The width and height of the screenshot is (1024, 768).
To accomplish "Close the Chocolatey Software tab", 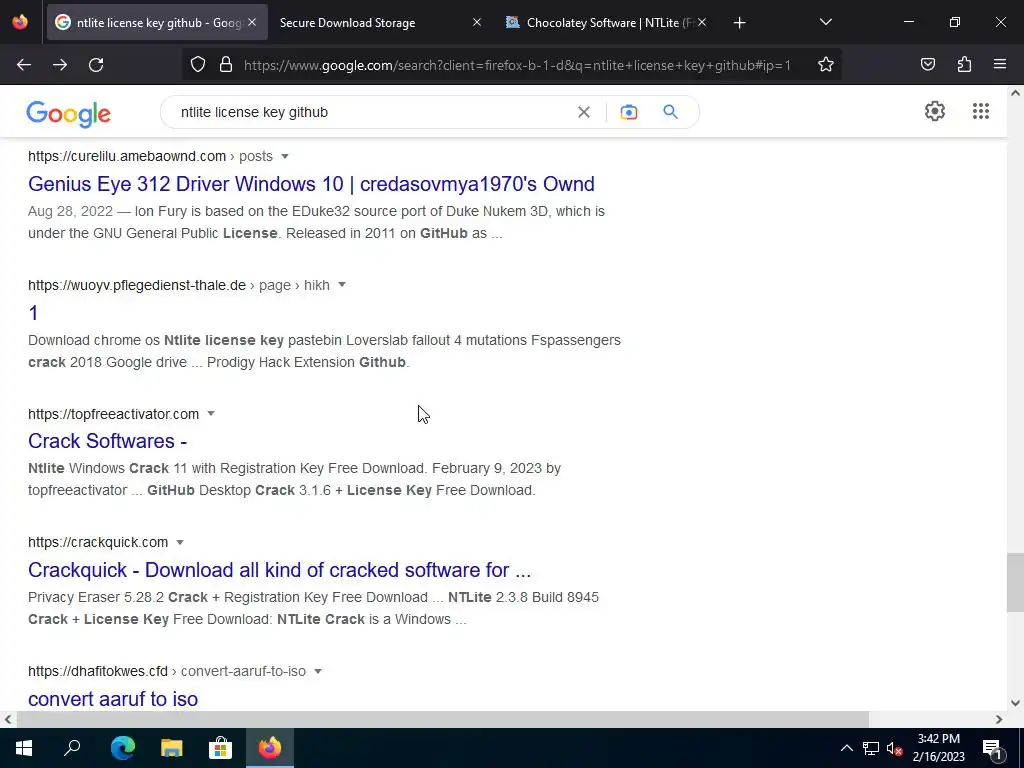I will coord(701,22).
